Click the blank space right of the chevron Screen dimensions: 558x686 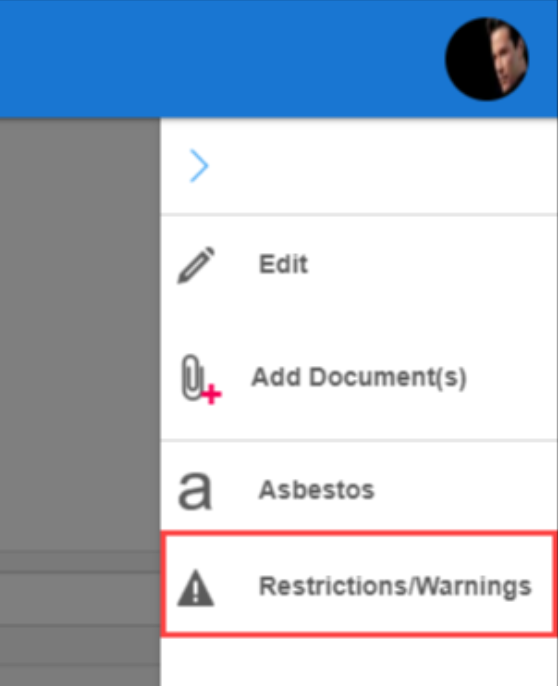pyautogui.click(x=383, y=166)
